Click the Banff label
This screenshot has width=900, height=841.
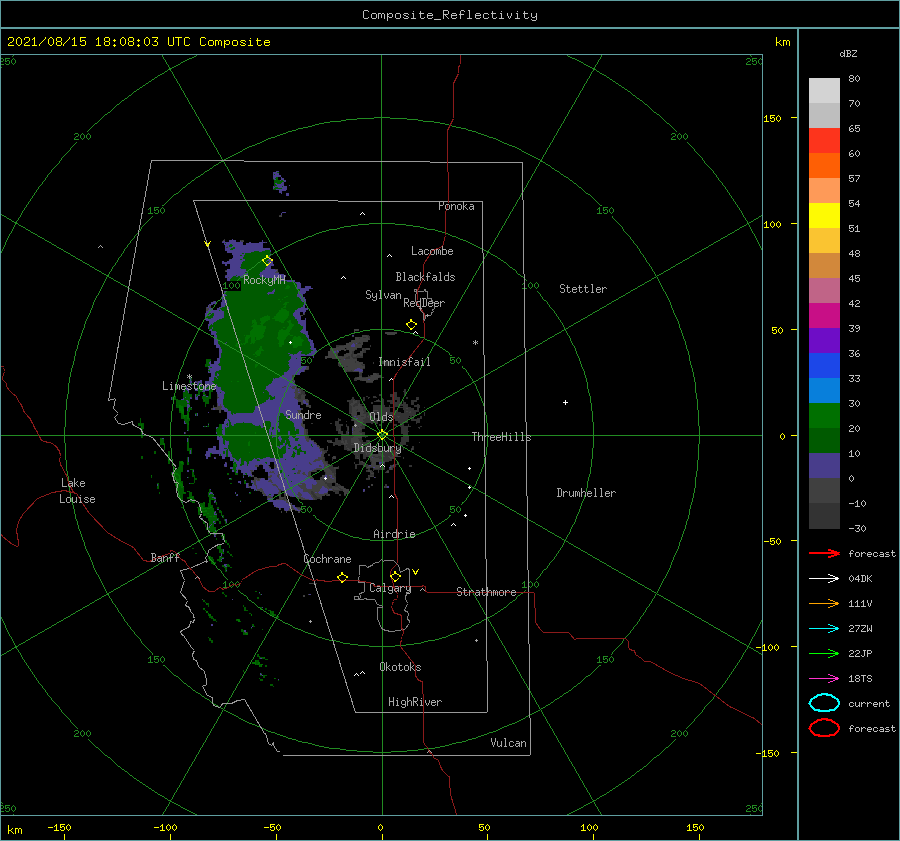[x=165, y=557]
